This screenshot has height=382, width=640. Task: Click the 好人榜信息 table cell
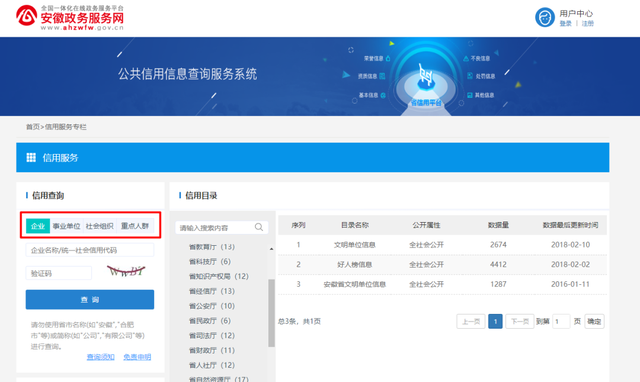tap(355, 264)
